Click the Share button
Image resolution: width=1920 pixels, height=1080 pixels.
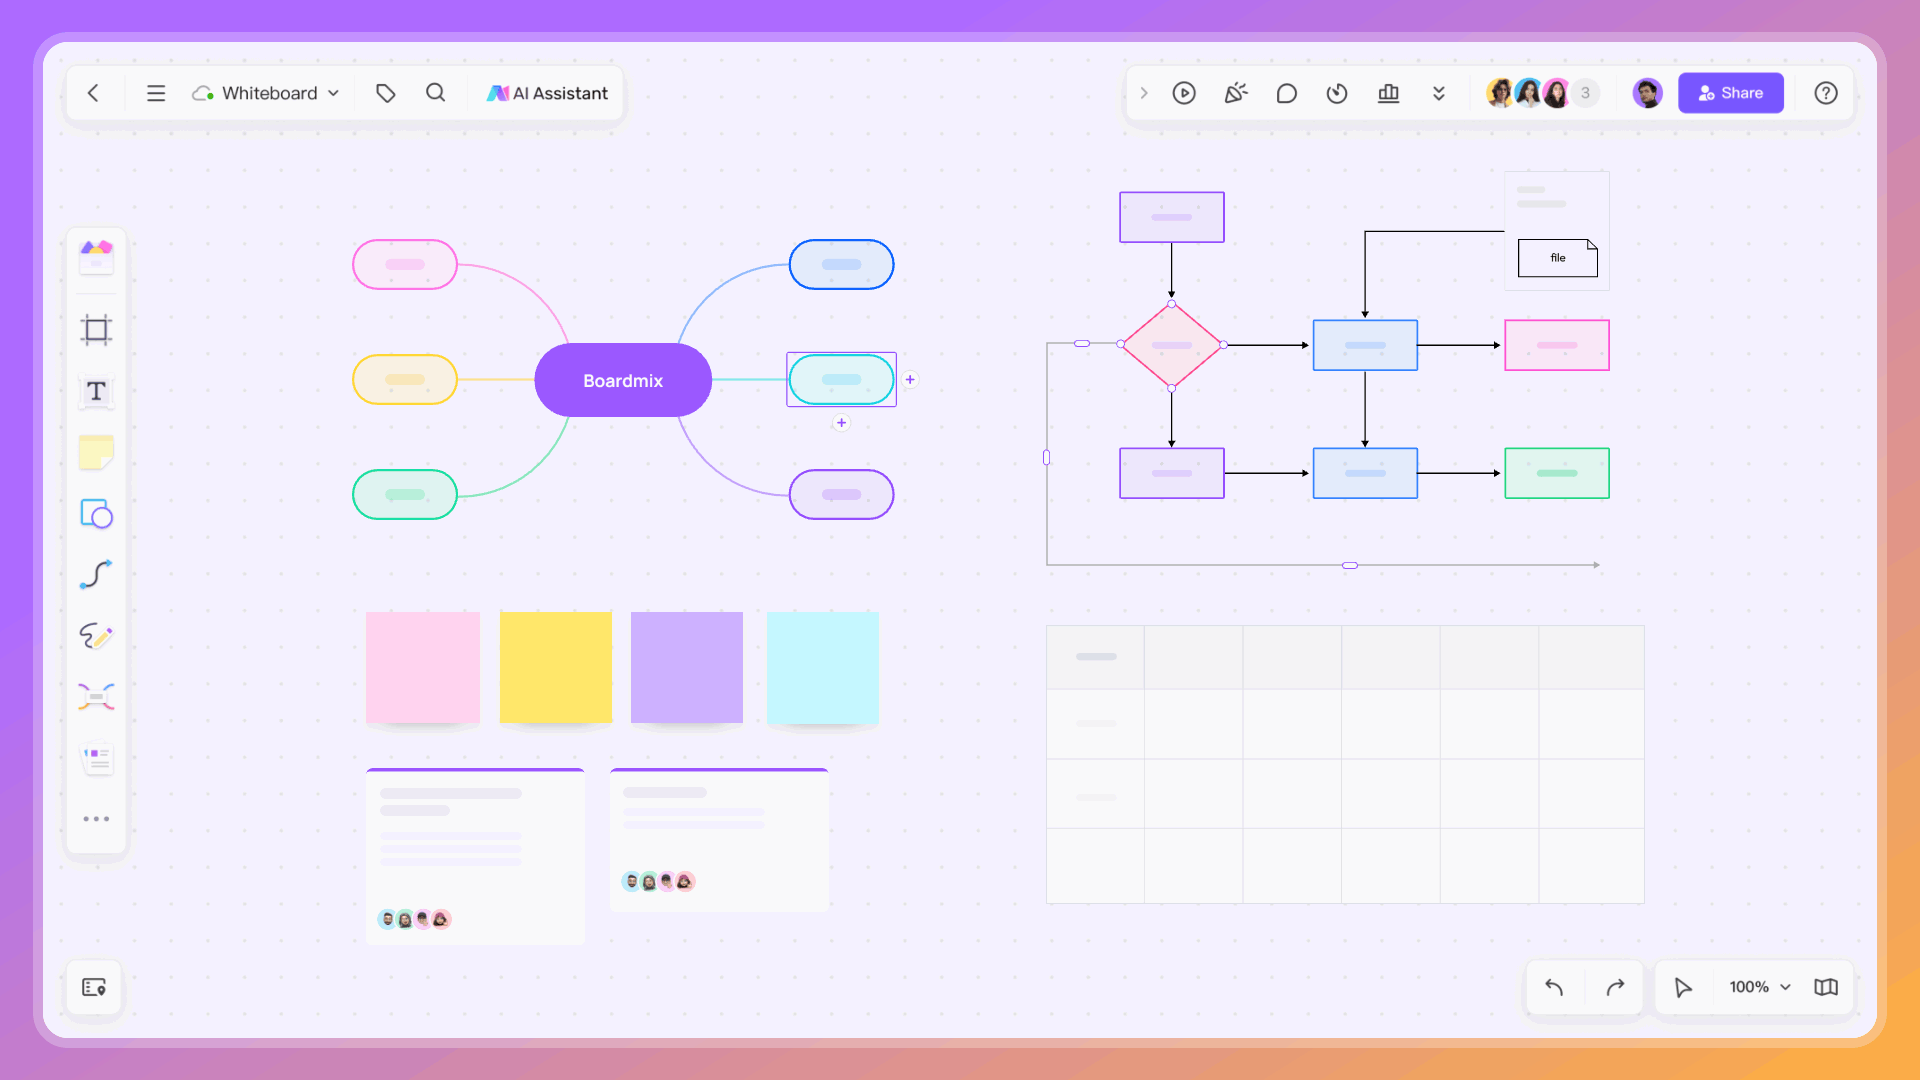click(1730, 93)
